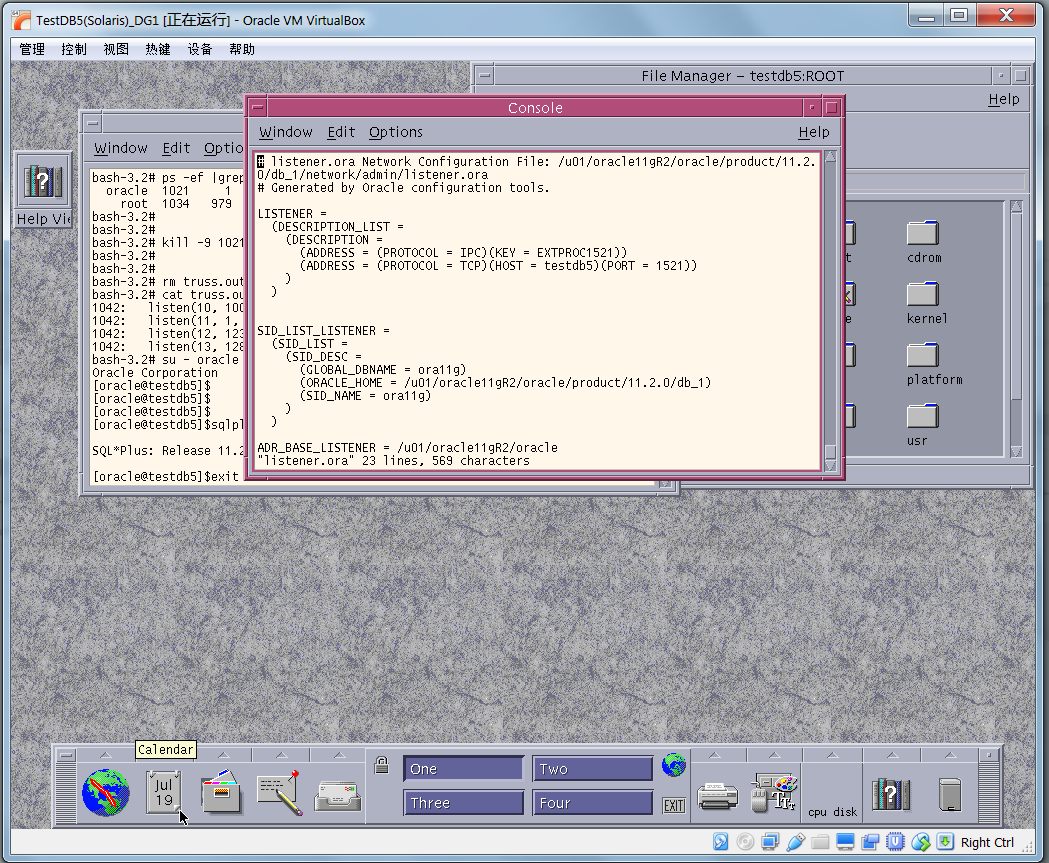Viewport: 1049px width, 863px height.
Task: Open the Console Edit menu
Action: click(341, 132)
